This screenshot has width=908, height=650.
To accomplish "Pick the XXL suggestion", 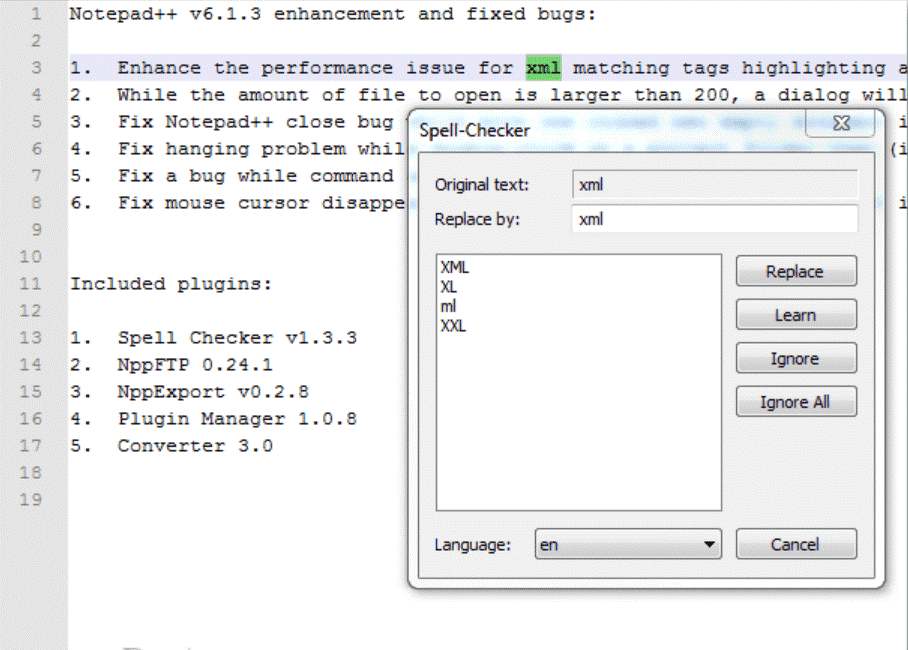I will point(453,326).
